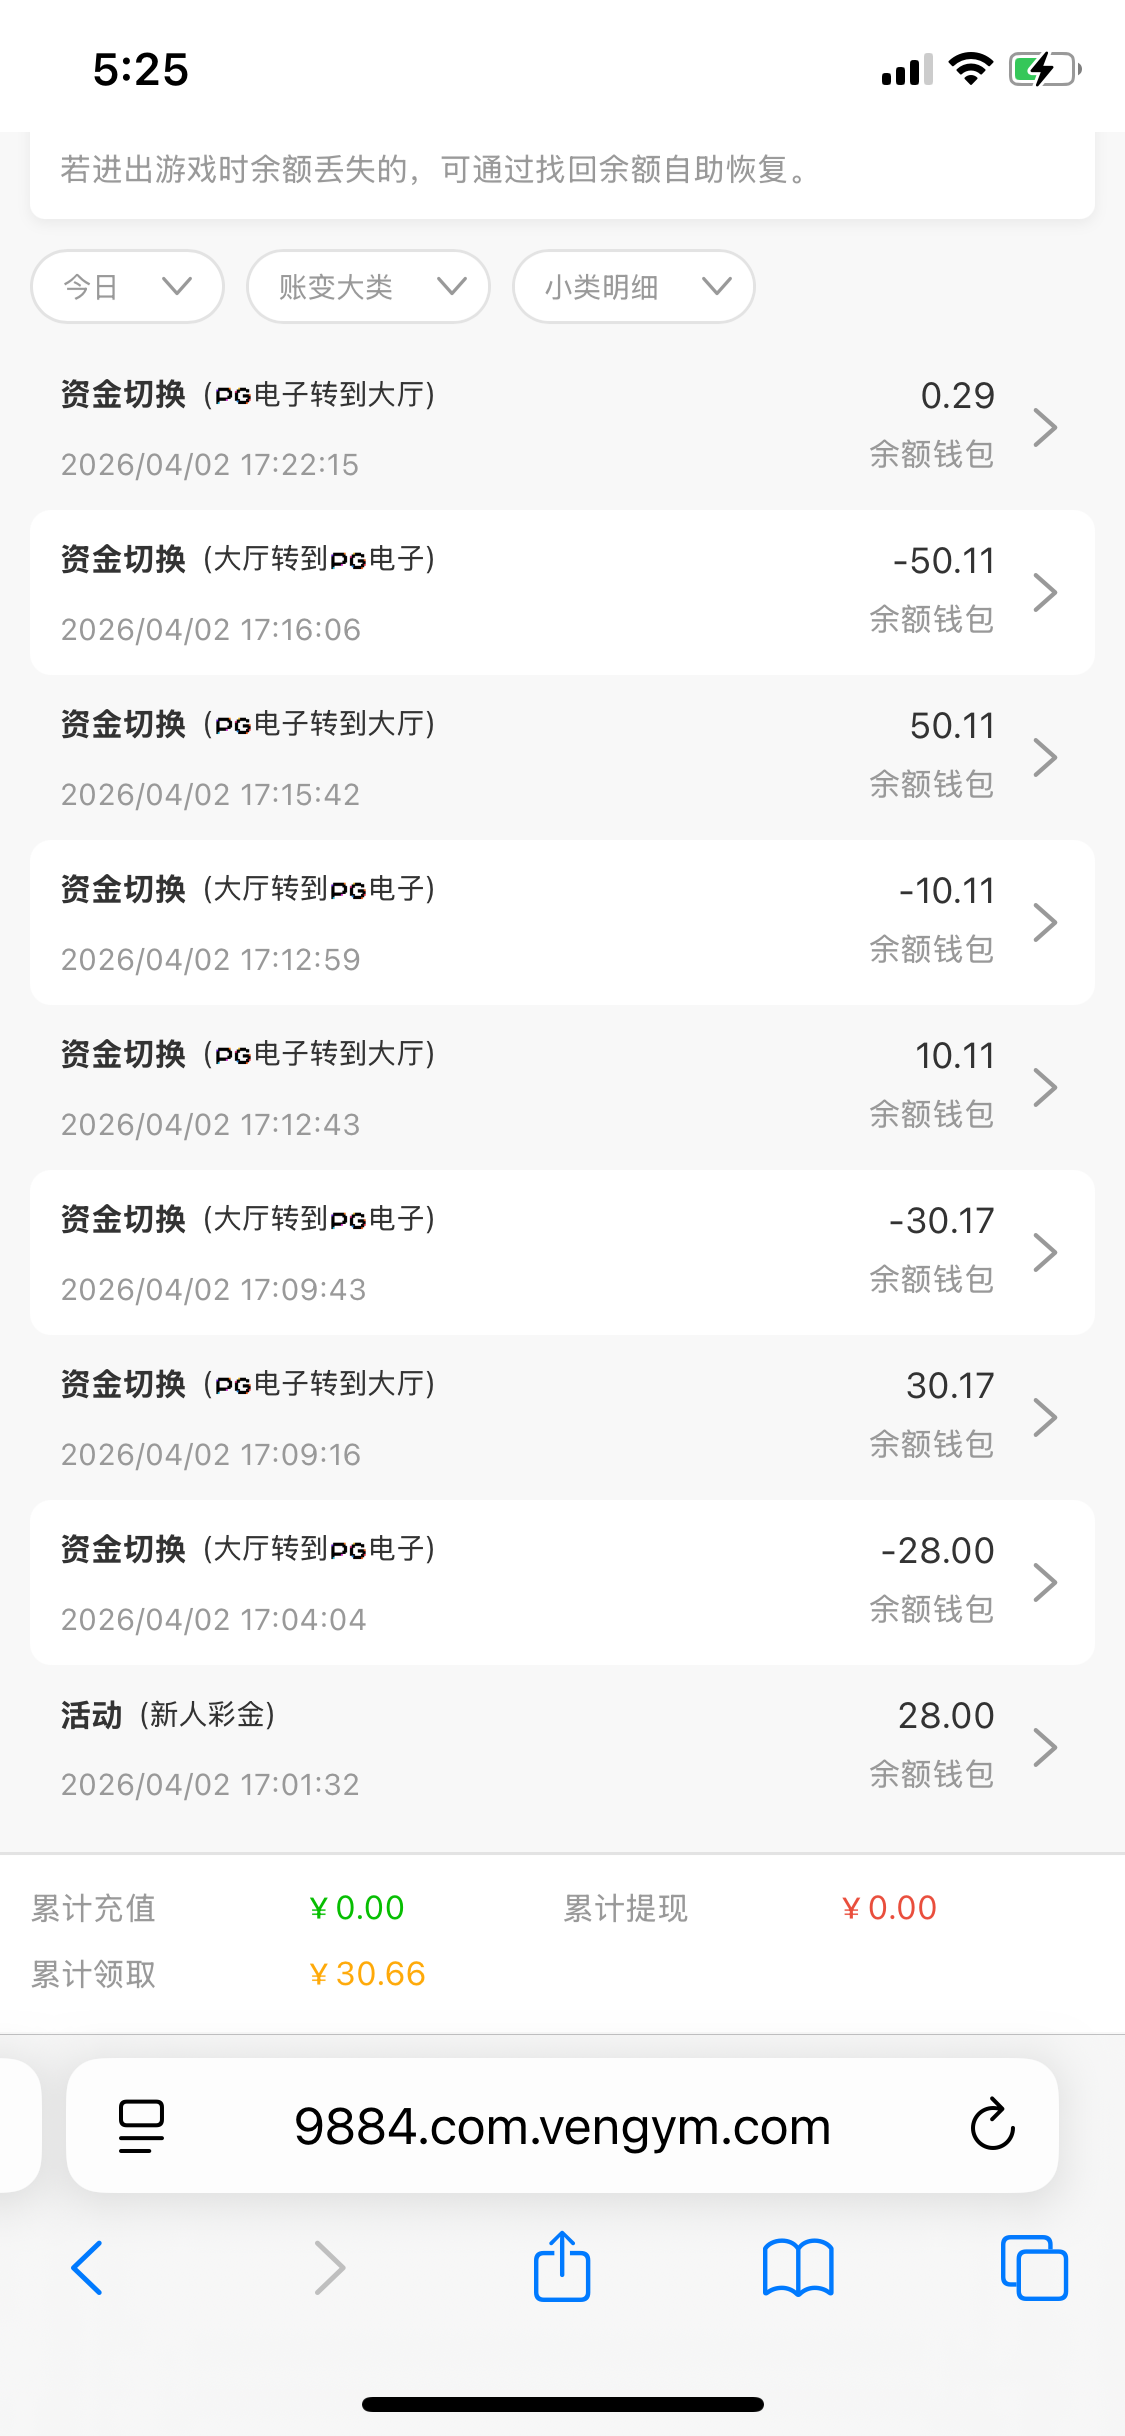Tap Safari back arrow button
Image resolution: width=1125 pixels, height=2436 pixels.
tap(88, 2267)
